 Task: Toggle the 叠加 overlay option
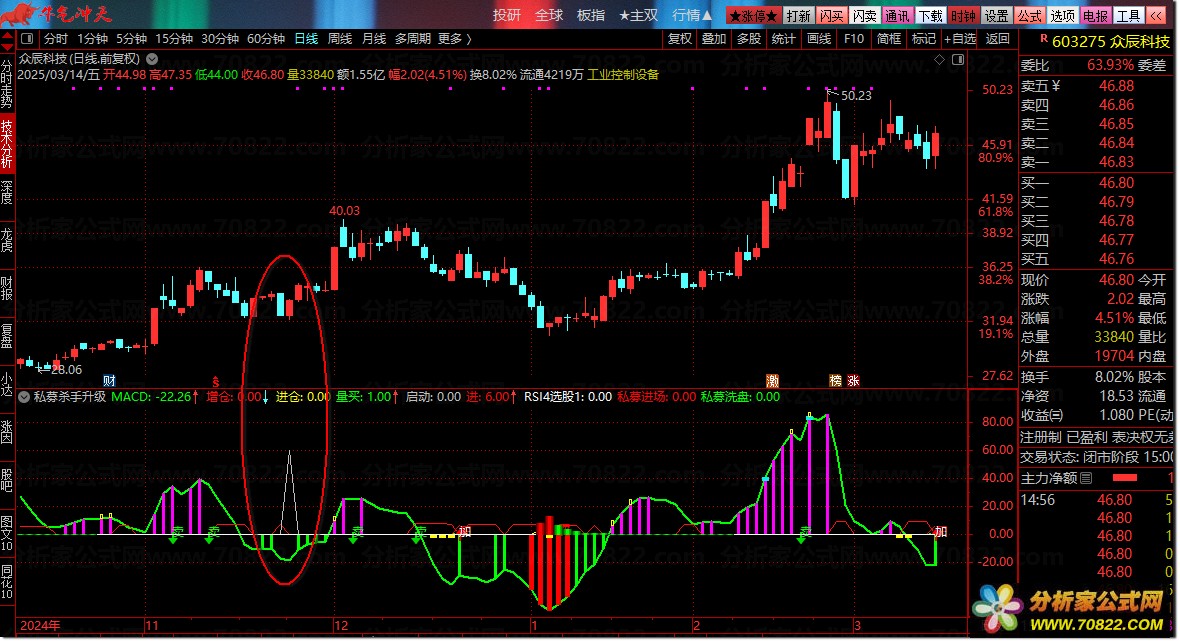[714, 39]
